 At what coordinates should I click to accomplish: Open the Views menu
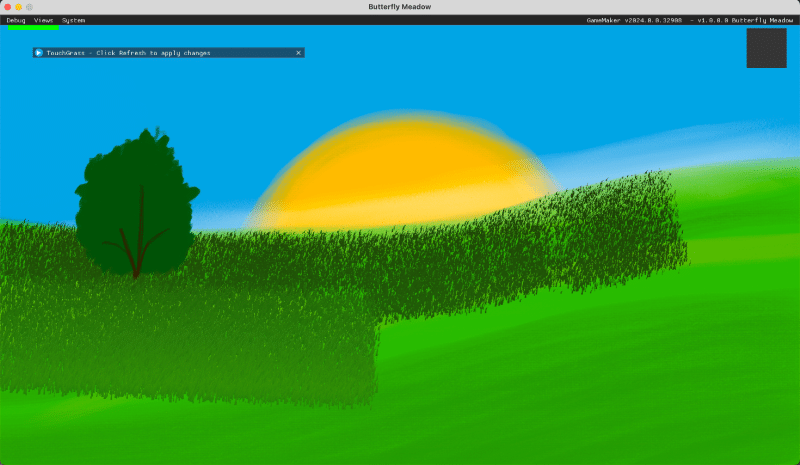click(x=44, y=20)
